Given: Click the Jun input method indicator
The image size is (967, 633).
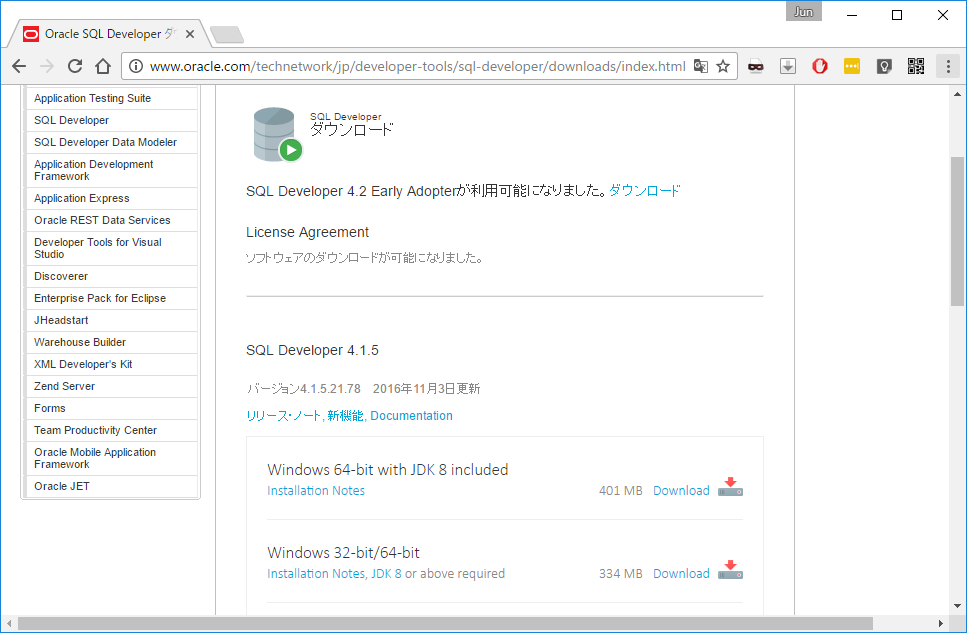Looking at the screenshot, I should pos(803,12).
